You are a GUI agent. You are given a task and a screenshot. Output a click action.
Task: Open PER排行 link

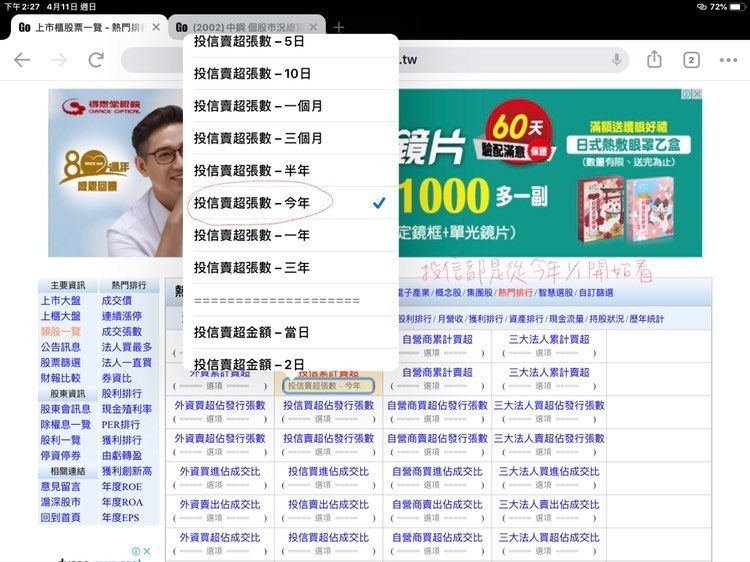coord(121,425)
